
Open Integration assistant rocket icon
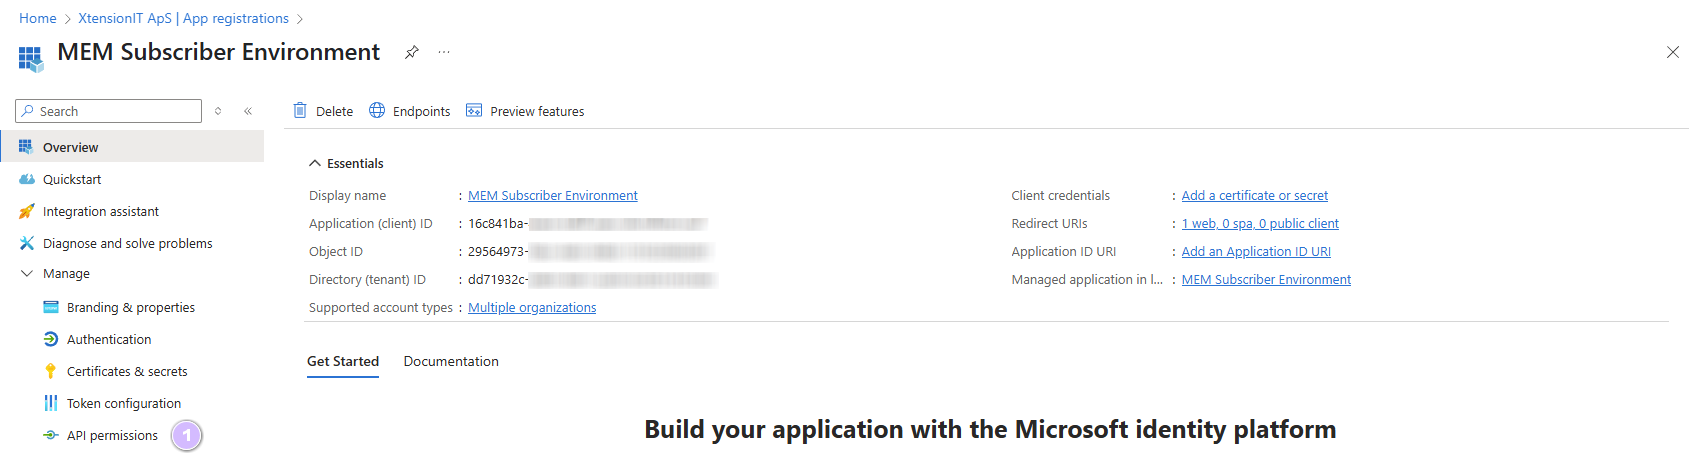27,212
